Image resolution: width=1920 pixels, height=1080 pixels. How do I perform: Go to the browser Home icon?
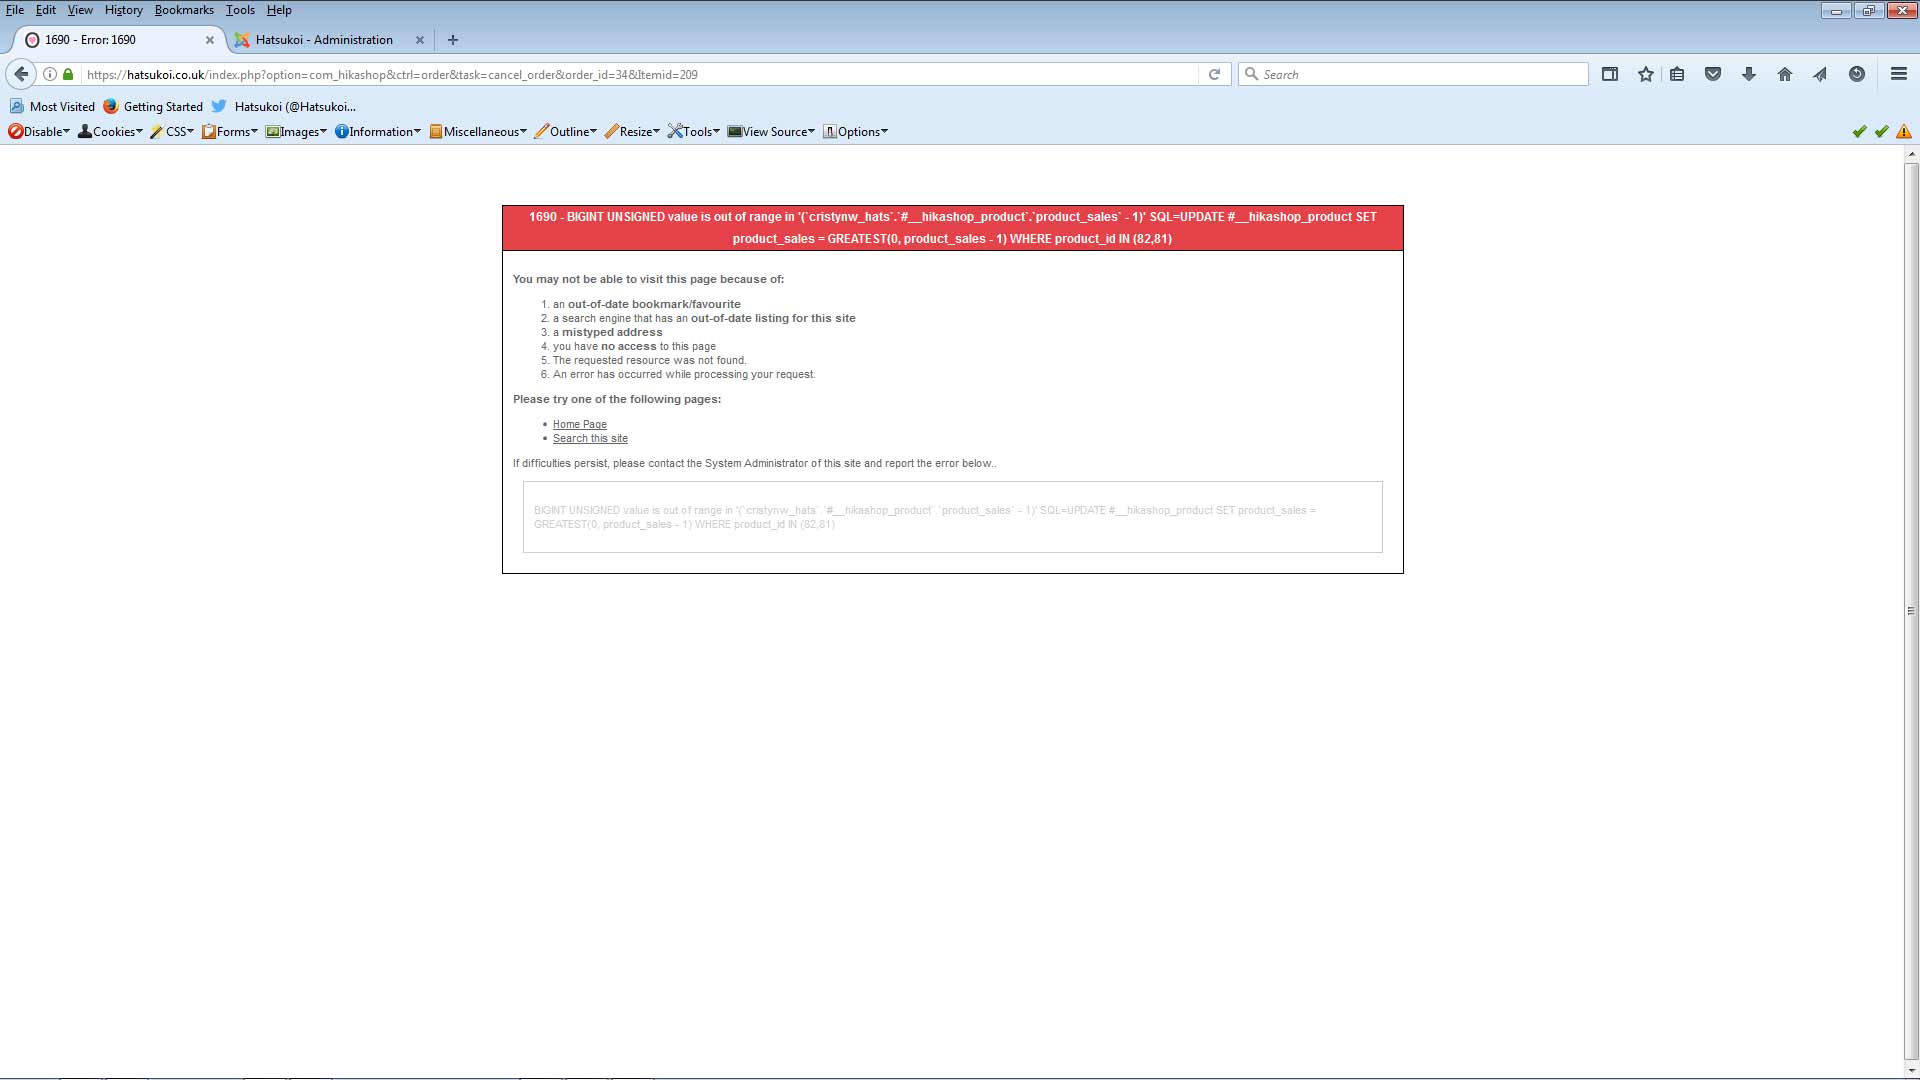click(x=1785, y=74)
